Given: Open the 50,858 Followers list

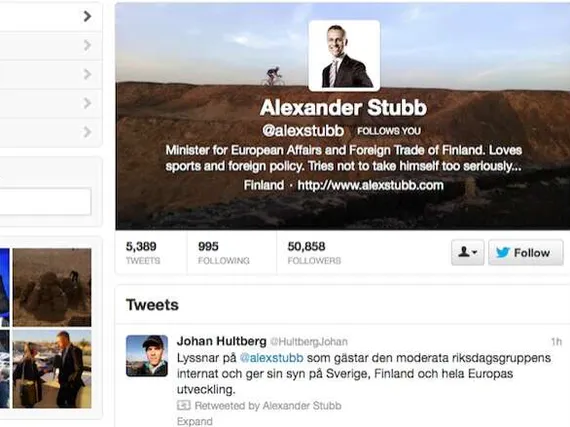Looking at the screenshot, I should (x=314, y=253).
